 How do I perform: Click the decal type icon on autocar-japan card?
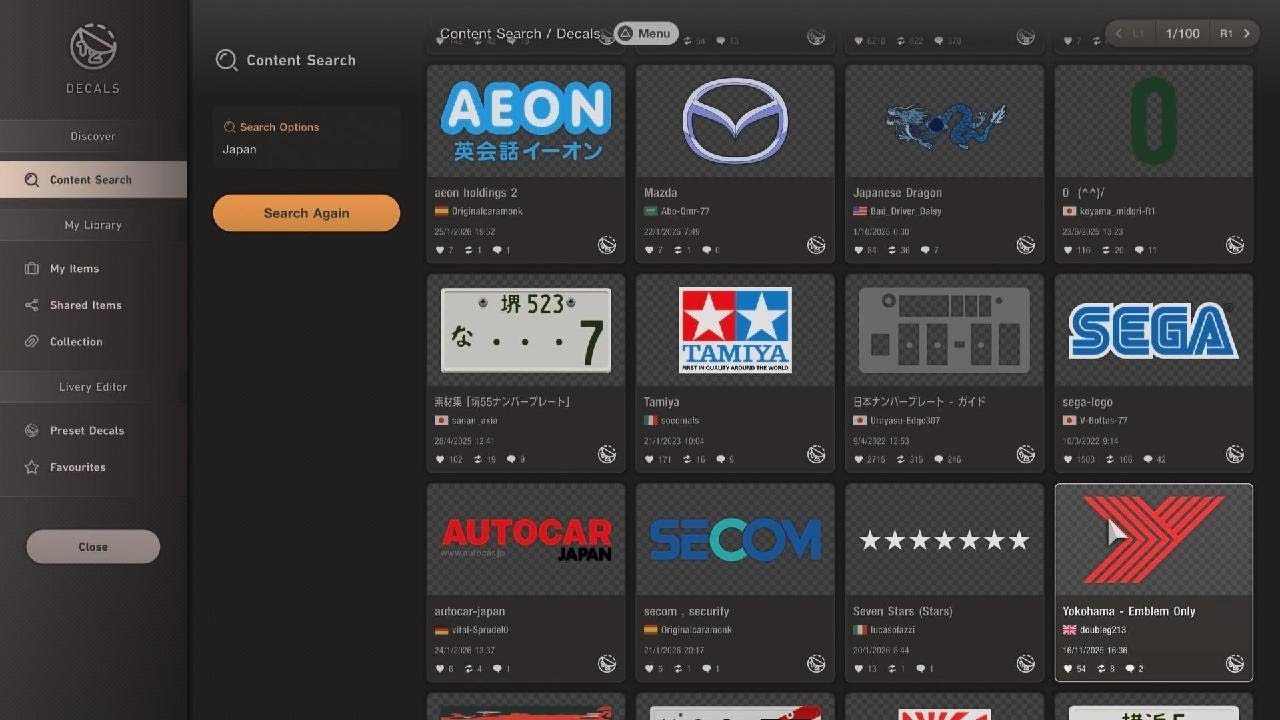pyautogui.click(x=607, y=664)
